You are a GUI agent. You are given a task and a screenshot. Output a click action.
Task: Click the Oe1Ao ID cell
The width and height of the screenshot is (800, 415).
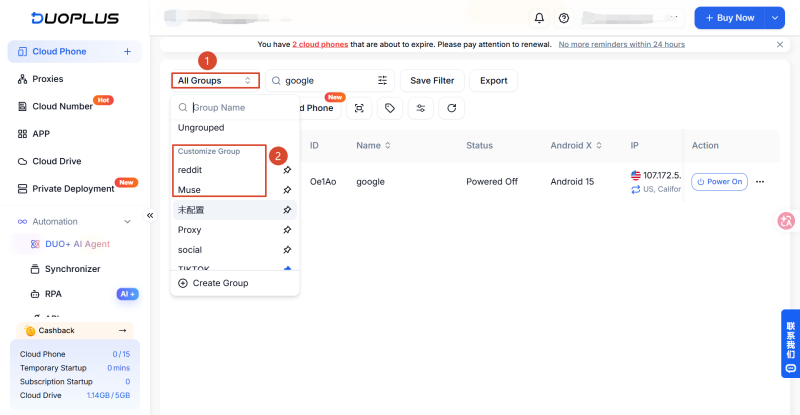(323, 182)
